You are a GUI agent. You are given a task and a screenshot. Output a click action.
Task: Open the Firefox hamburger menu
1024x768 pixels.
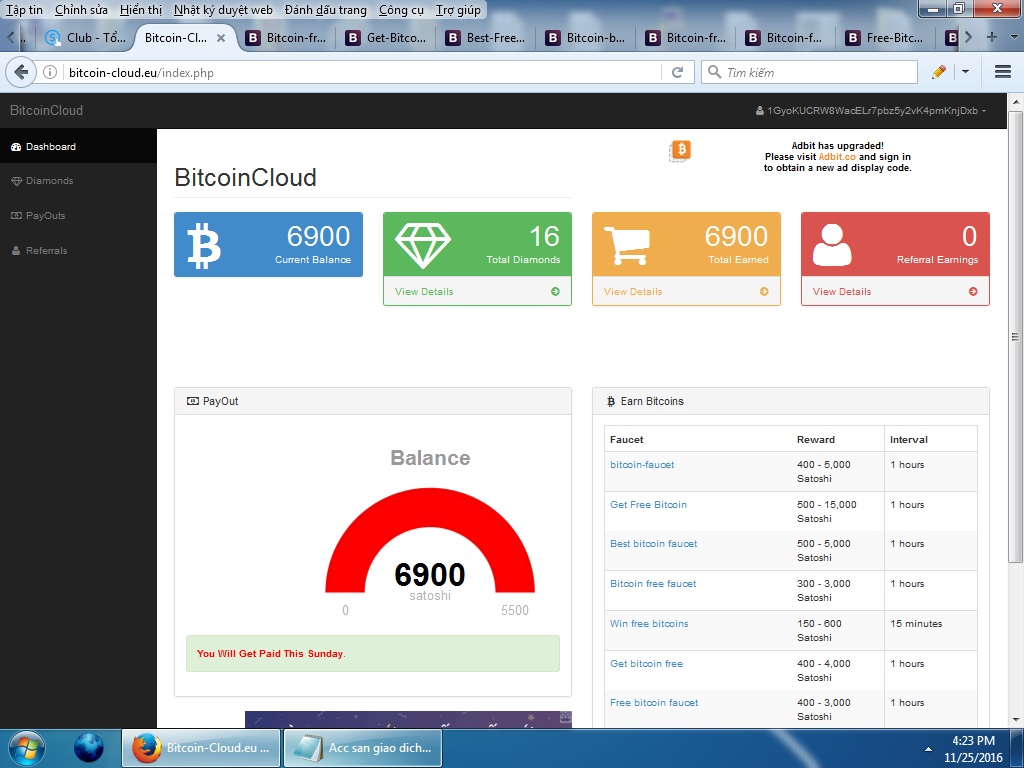tap(1002, 72)
